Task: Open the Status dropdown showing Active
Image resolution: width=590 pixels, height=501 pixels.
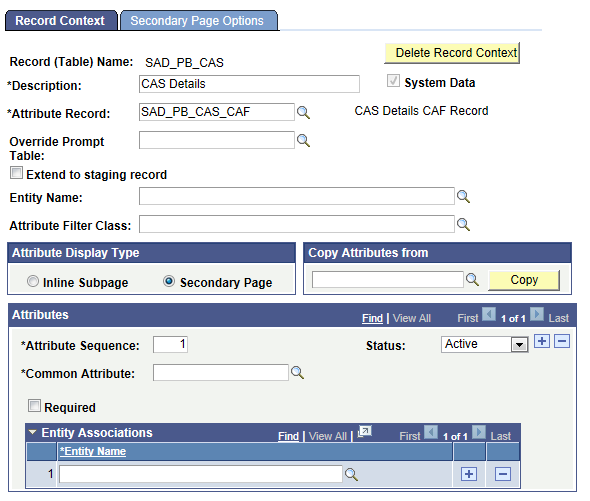Action: [x=485, y=344]
